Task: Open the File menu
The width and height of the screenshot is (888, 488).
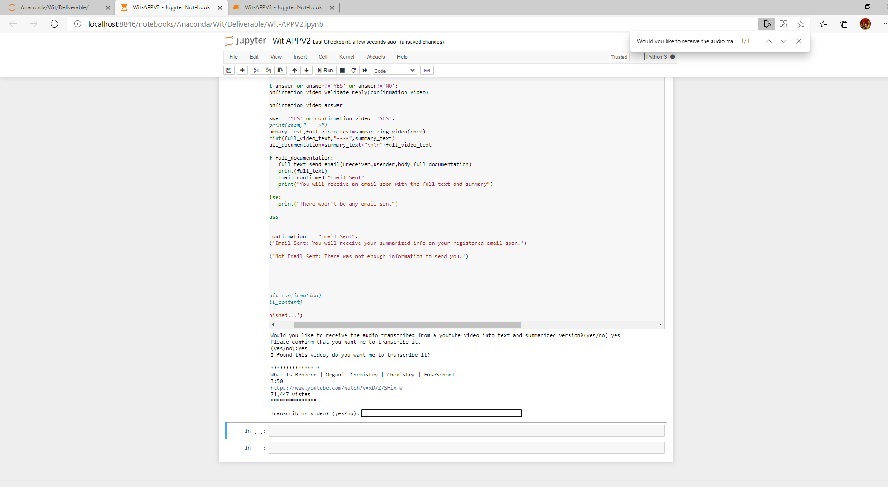Action: [233, 57]
